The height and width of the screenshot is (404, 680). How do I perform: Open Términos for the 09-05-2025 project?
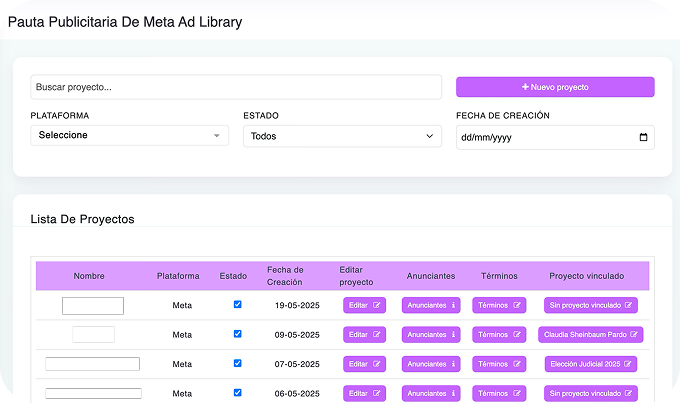(x=499, y=335)
